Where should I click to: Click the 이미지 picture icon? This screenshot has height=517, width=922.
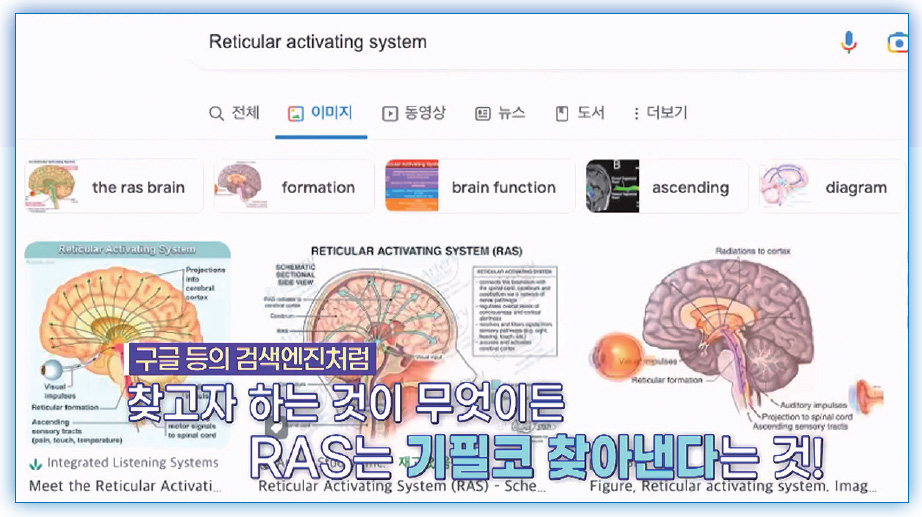coord(295,114)
